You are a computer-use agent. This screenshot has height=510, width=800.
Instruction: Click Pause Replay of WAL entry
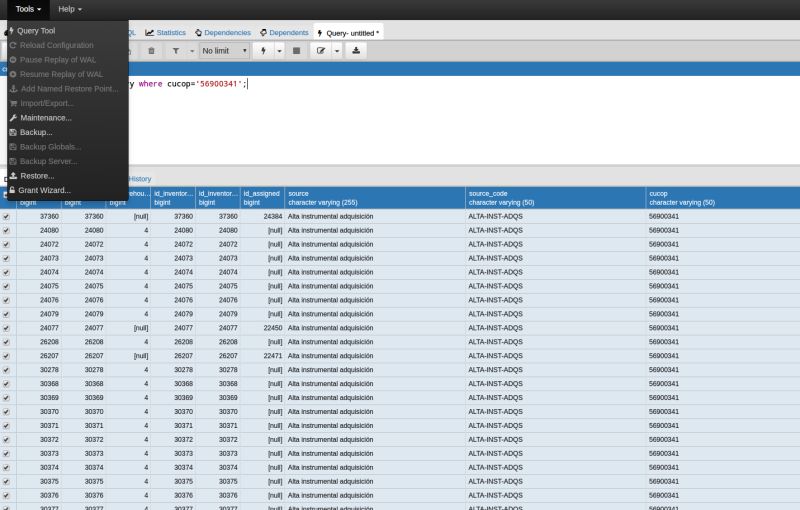[67, 60]
